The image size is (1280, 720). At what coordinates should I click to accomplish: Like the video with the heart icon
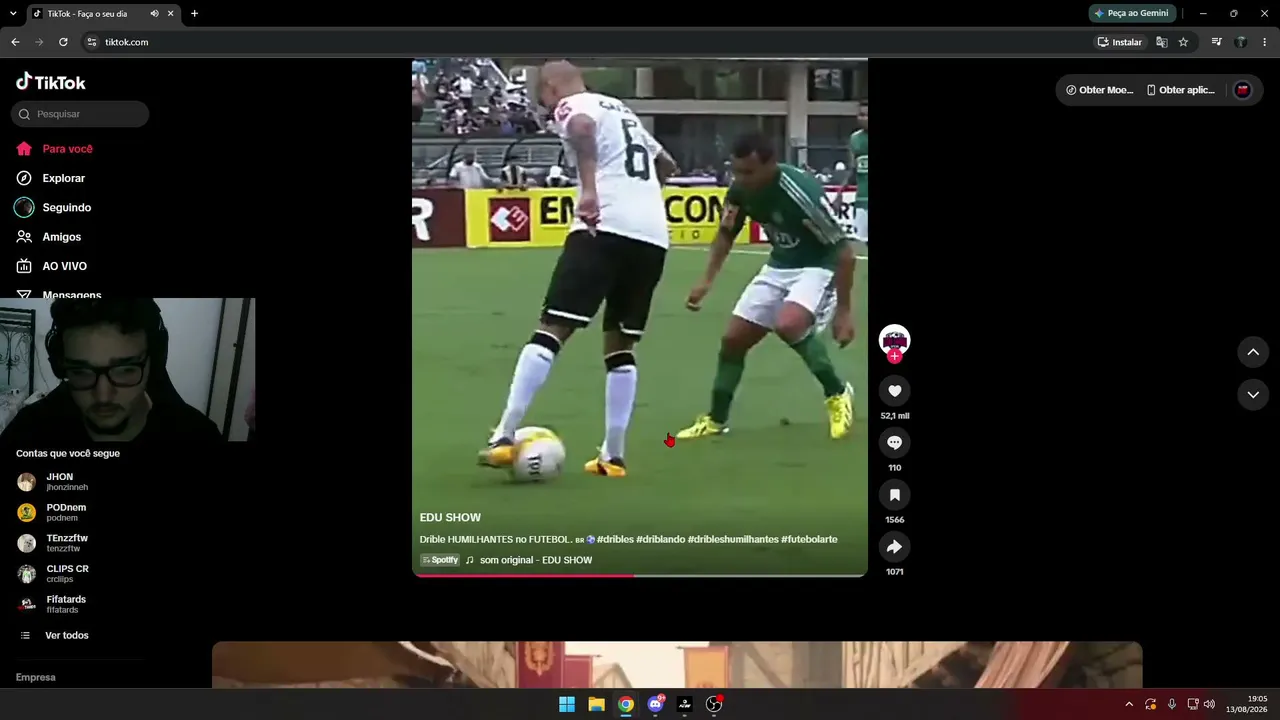894,391
